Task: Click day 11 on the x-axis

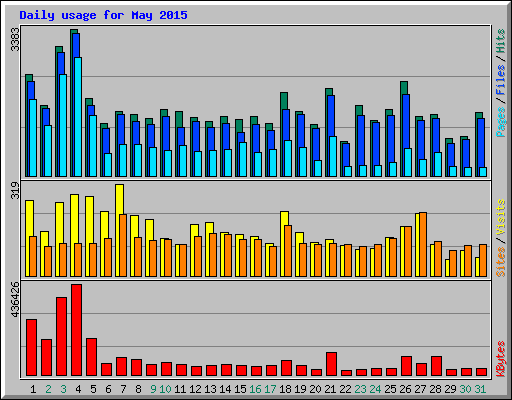Action: pyautogui.click(x=180, y=389)
